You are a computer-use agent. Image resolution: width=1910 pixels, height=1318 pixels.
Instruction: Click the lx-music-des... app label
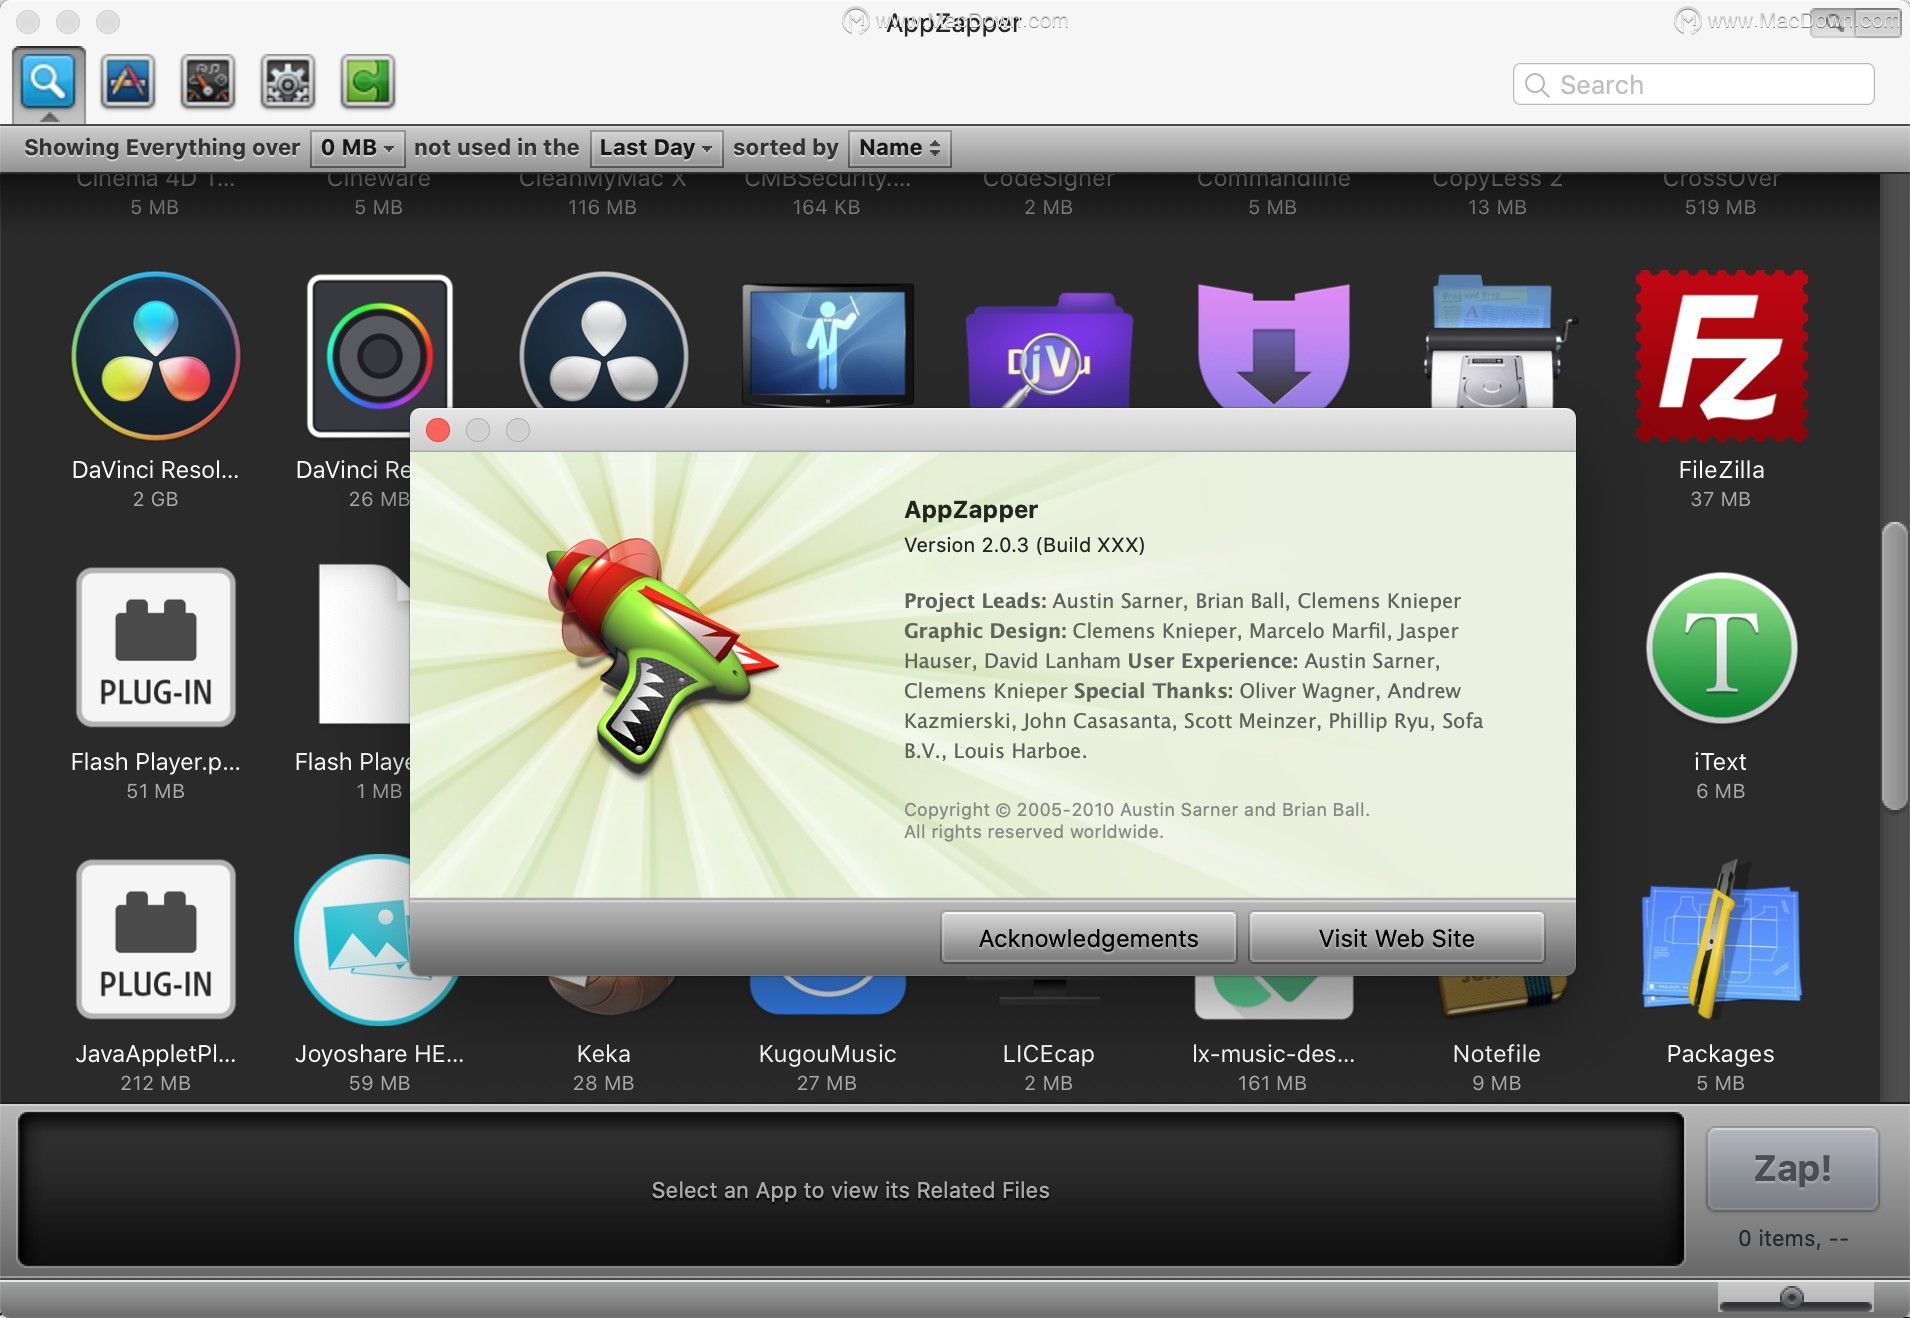point(1273,1053)
